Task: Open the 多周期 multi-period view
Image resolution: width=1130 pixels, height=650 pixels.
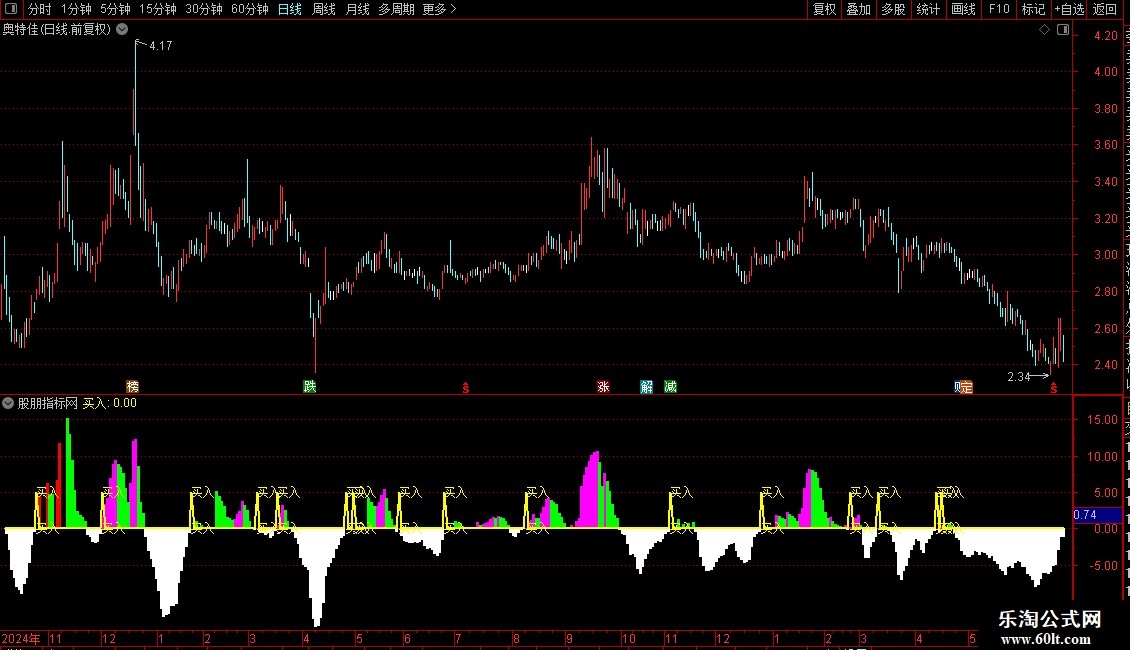Action: (x=396, y=9)
